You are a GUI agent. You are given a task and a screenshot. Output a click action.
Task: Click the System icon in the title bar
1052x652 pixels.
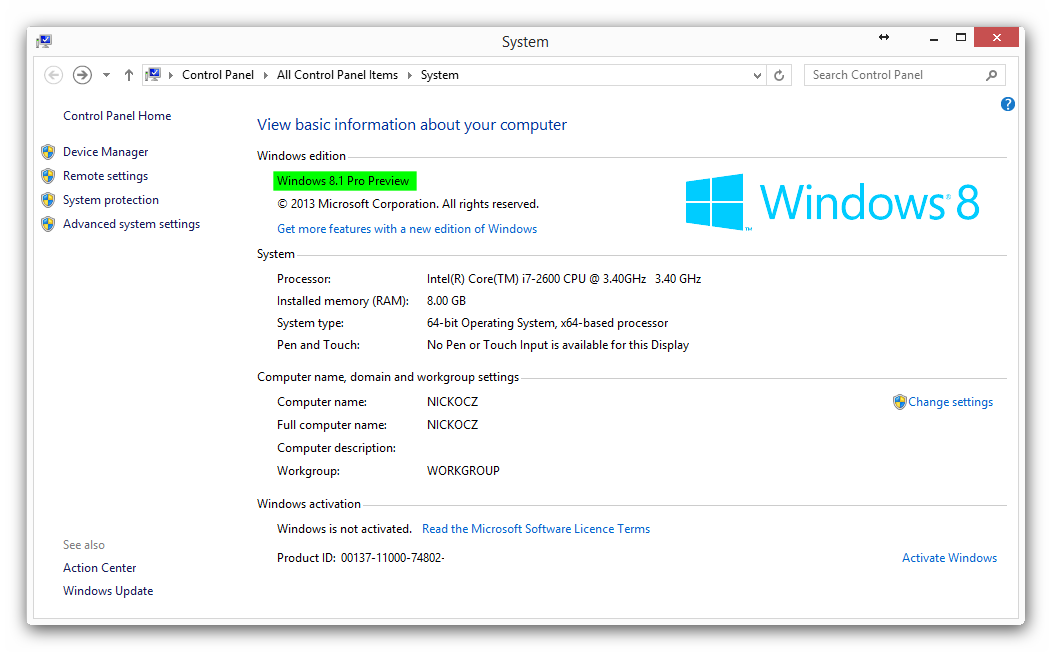(44, 42)
